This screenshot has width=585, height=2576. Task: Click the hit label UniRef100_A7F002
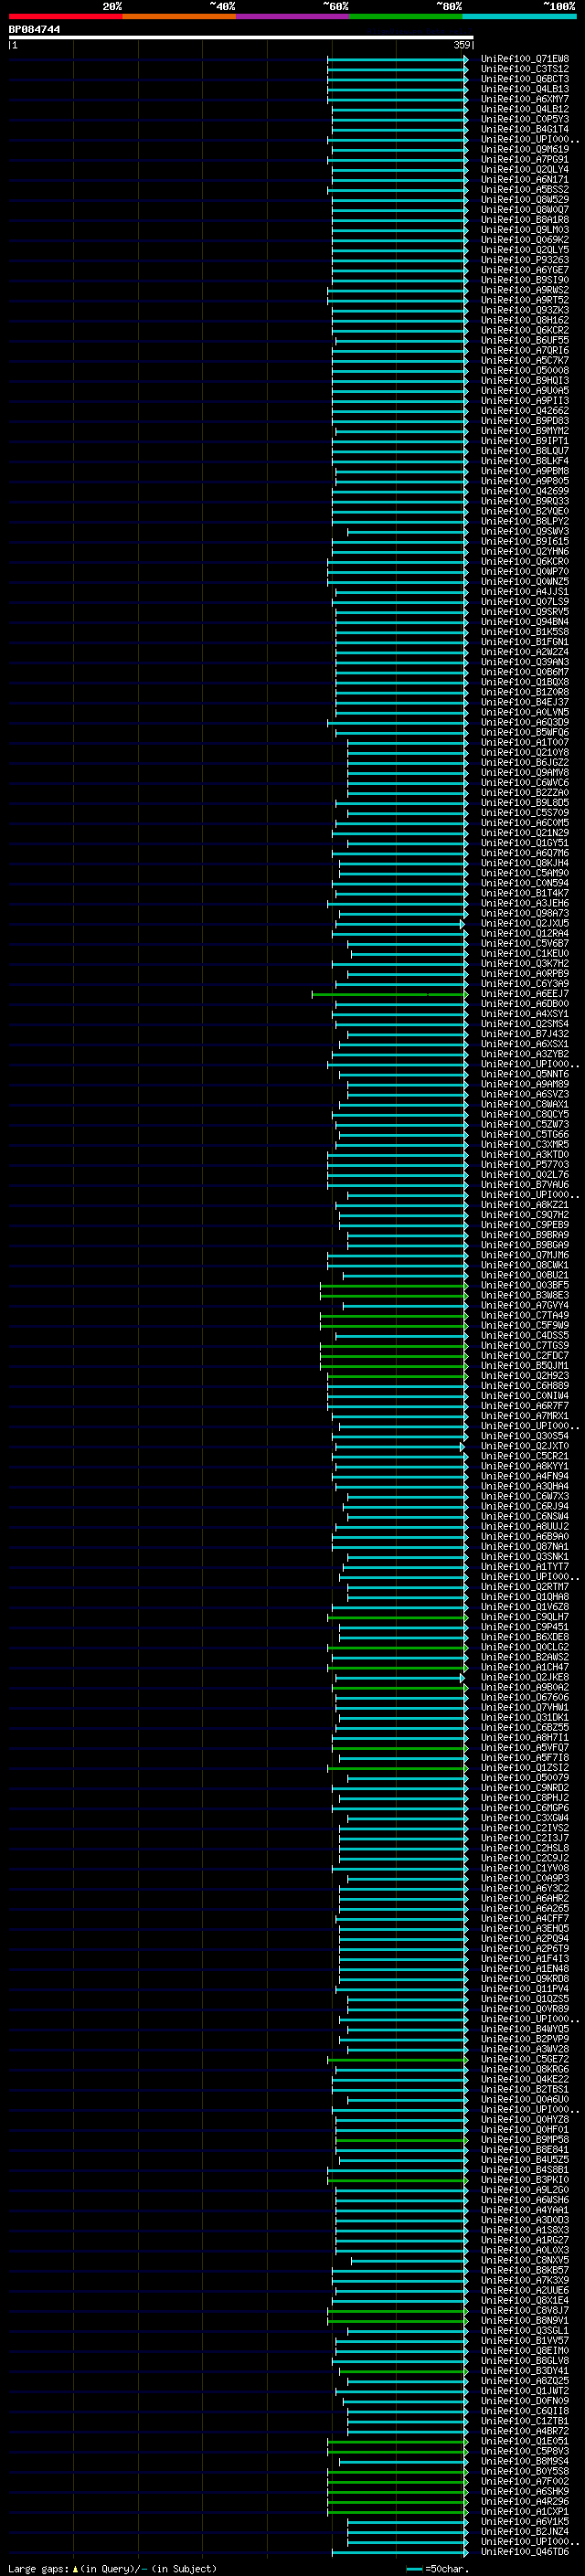tap(525, 2481)
